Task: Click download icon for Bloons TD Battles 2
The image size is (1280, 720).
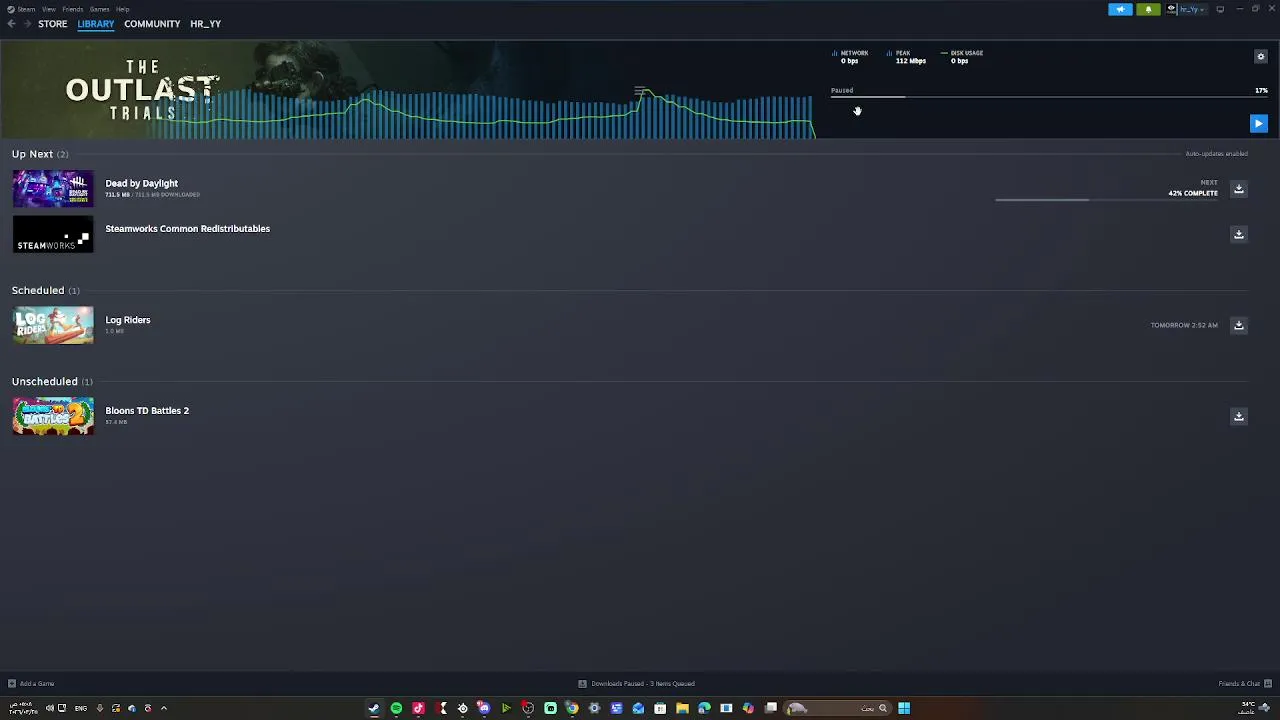Action: pos(1238,416)
